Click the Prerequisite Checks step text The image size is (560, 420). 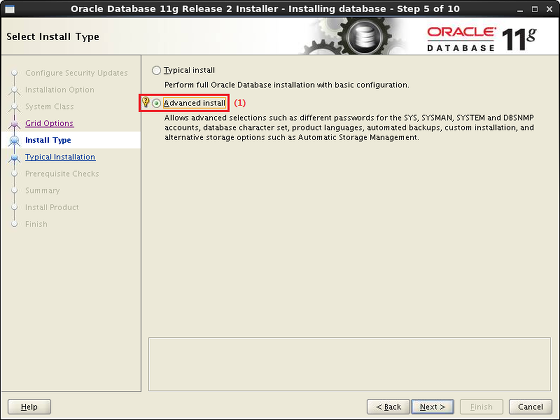click(x=62, y=174)
